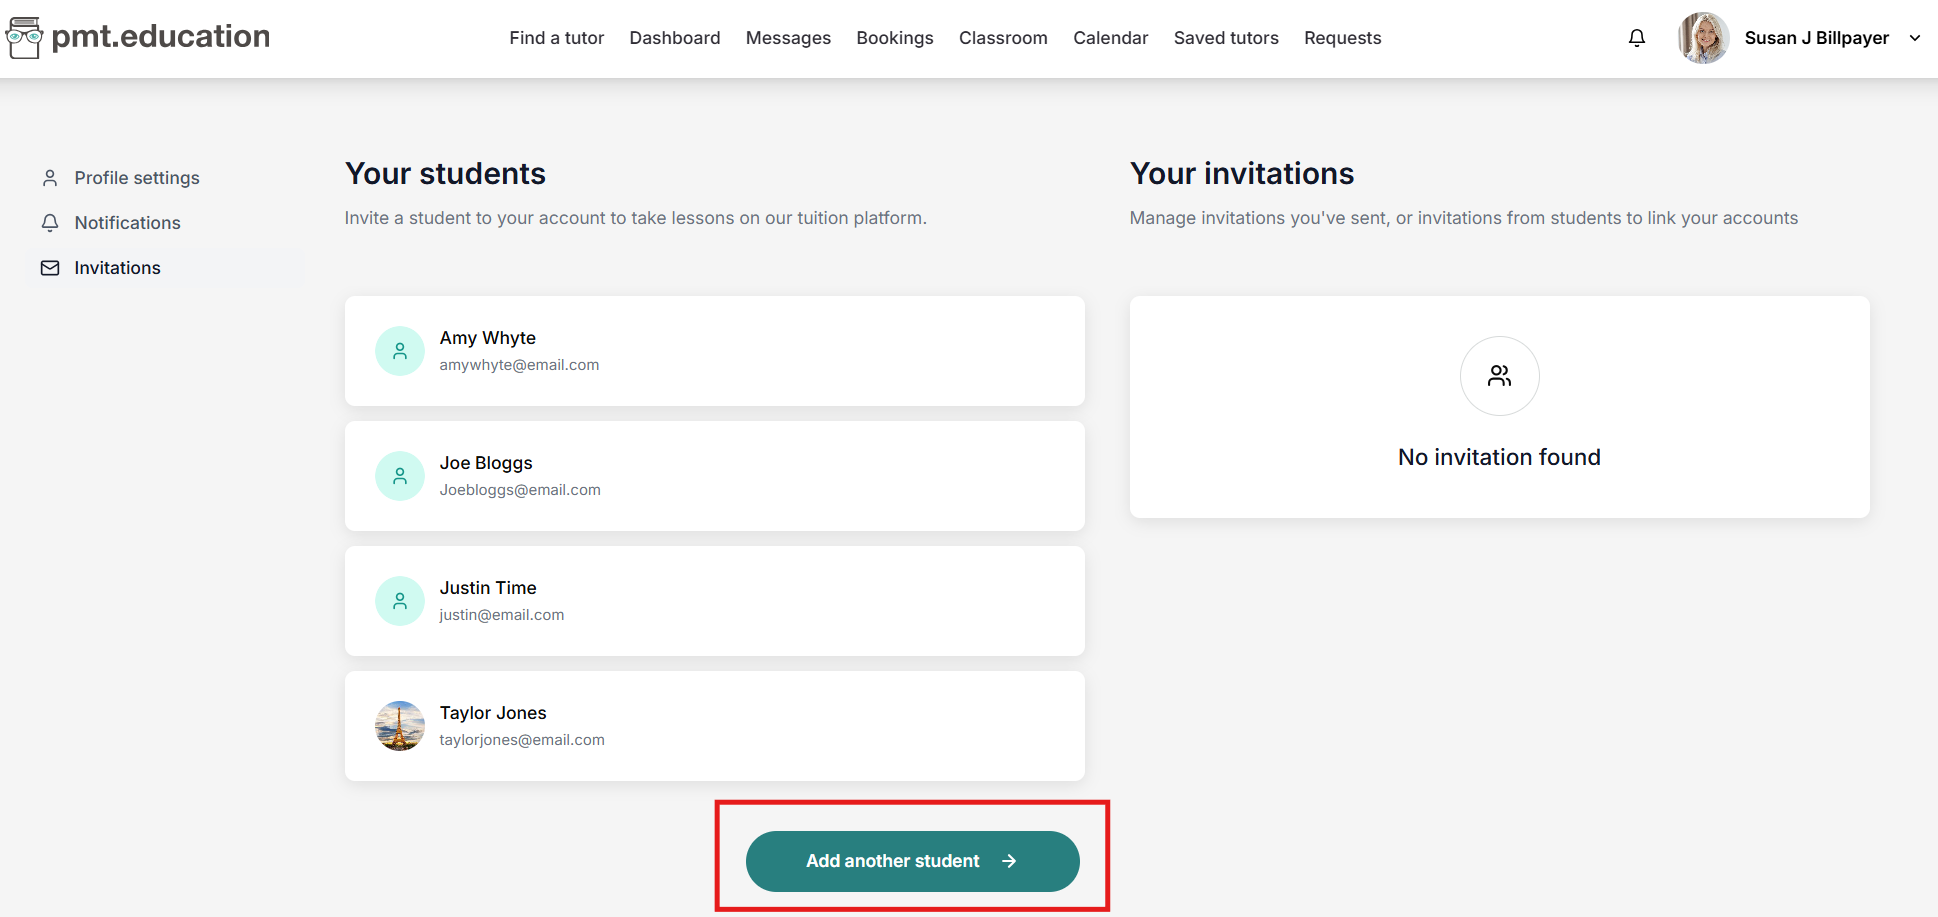
Task: Click the pmt.education owl logo
Action: pyautogui.click(x=24, y=38)
